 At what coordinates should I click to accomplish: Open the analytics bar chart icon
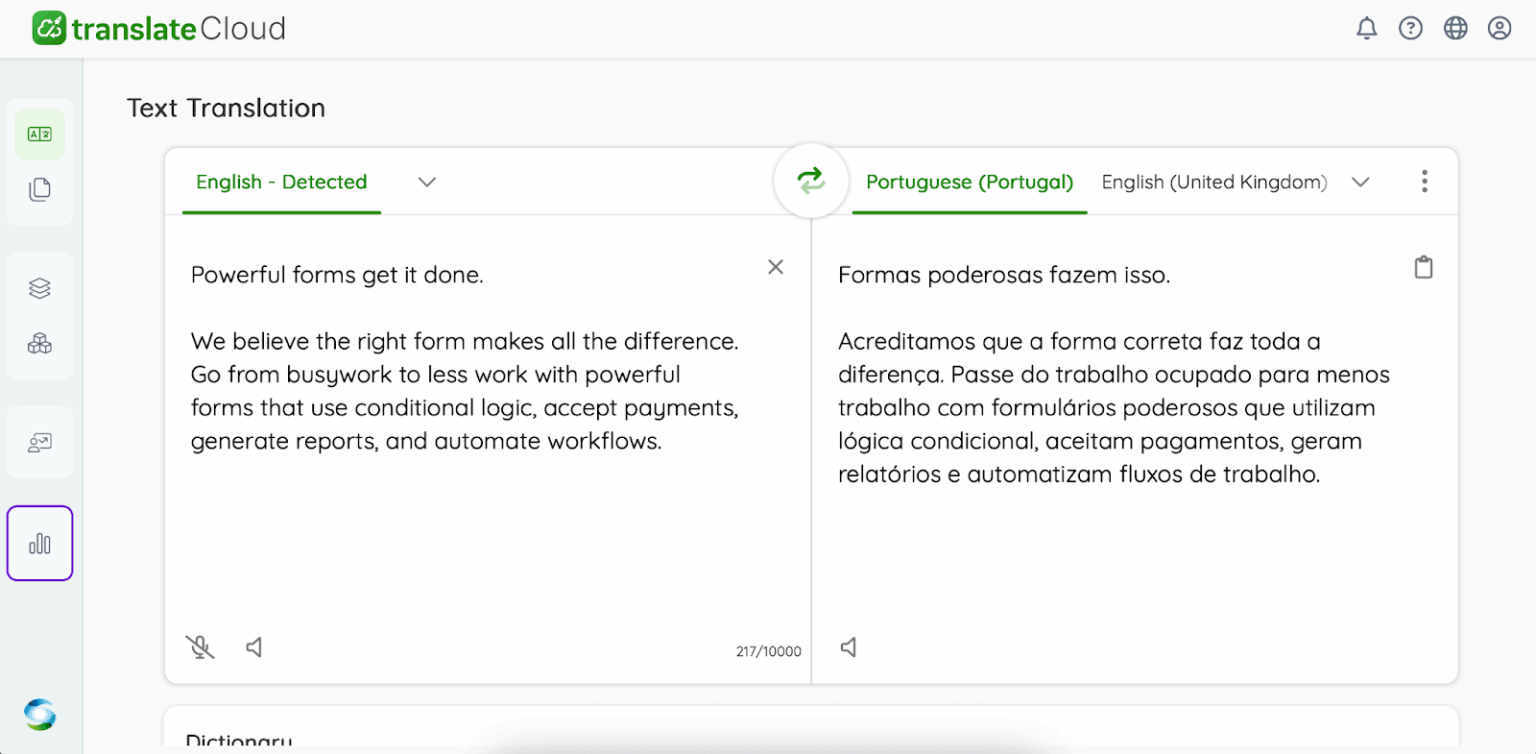click(x=40, y=543)
